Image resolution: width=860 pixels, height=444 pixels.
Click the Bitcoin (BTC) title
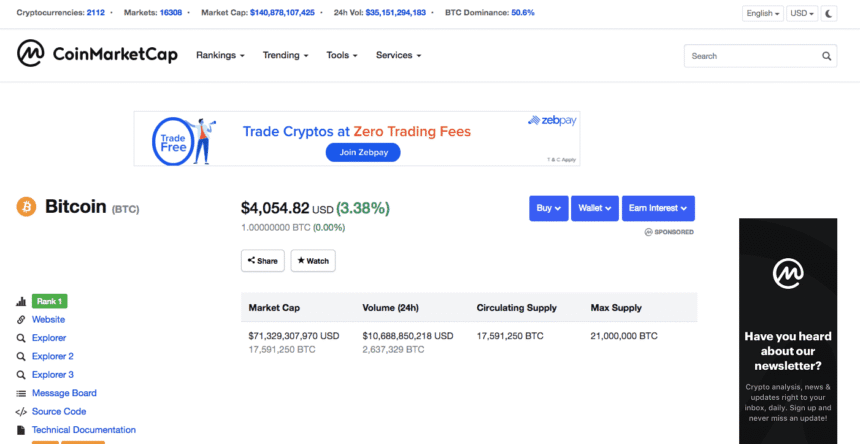(92, 207)
